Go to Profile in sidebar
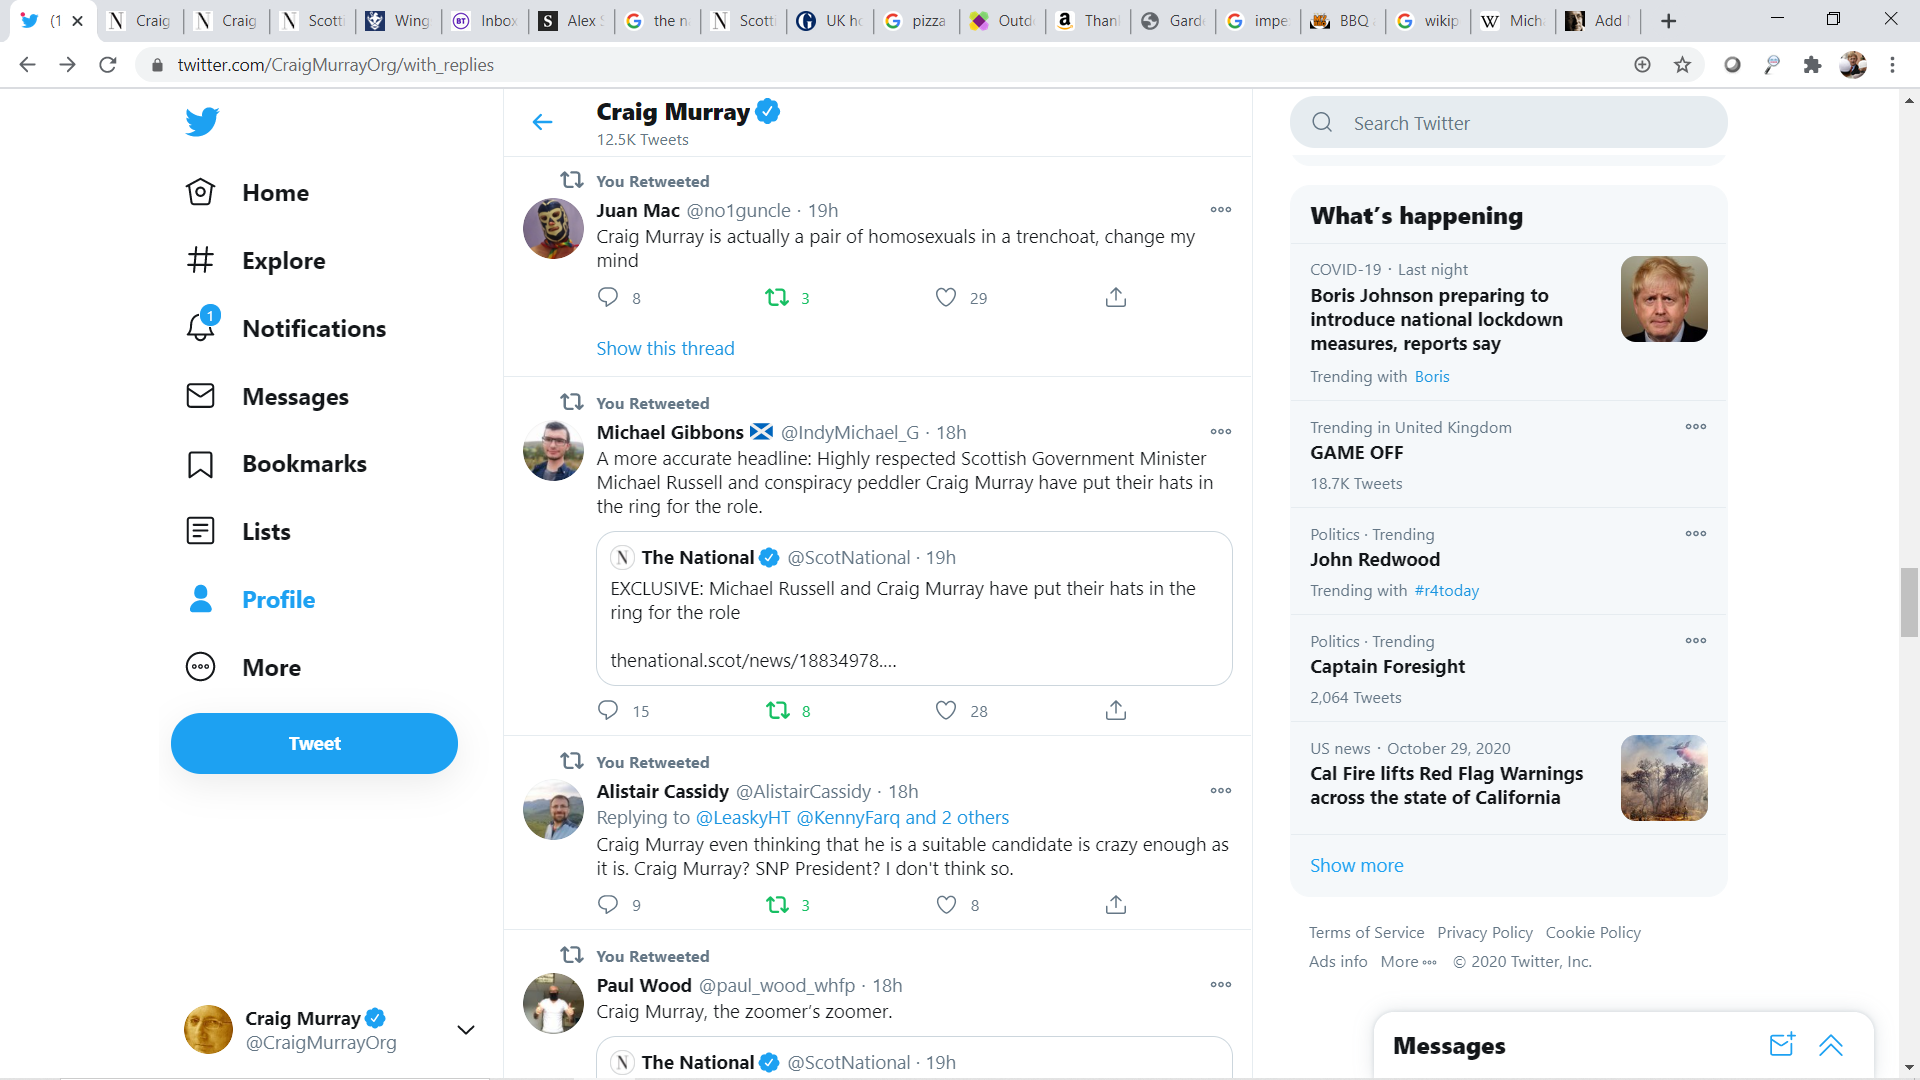This screenshot has height=1080, width=1920. [250, 599]
